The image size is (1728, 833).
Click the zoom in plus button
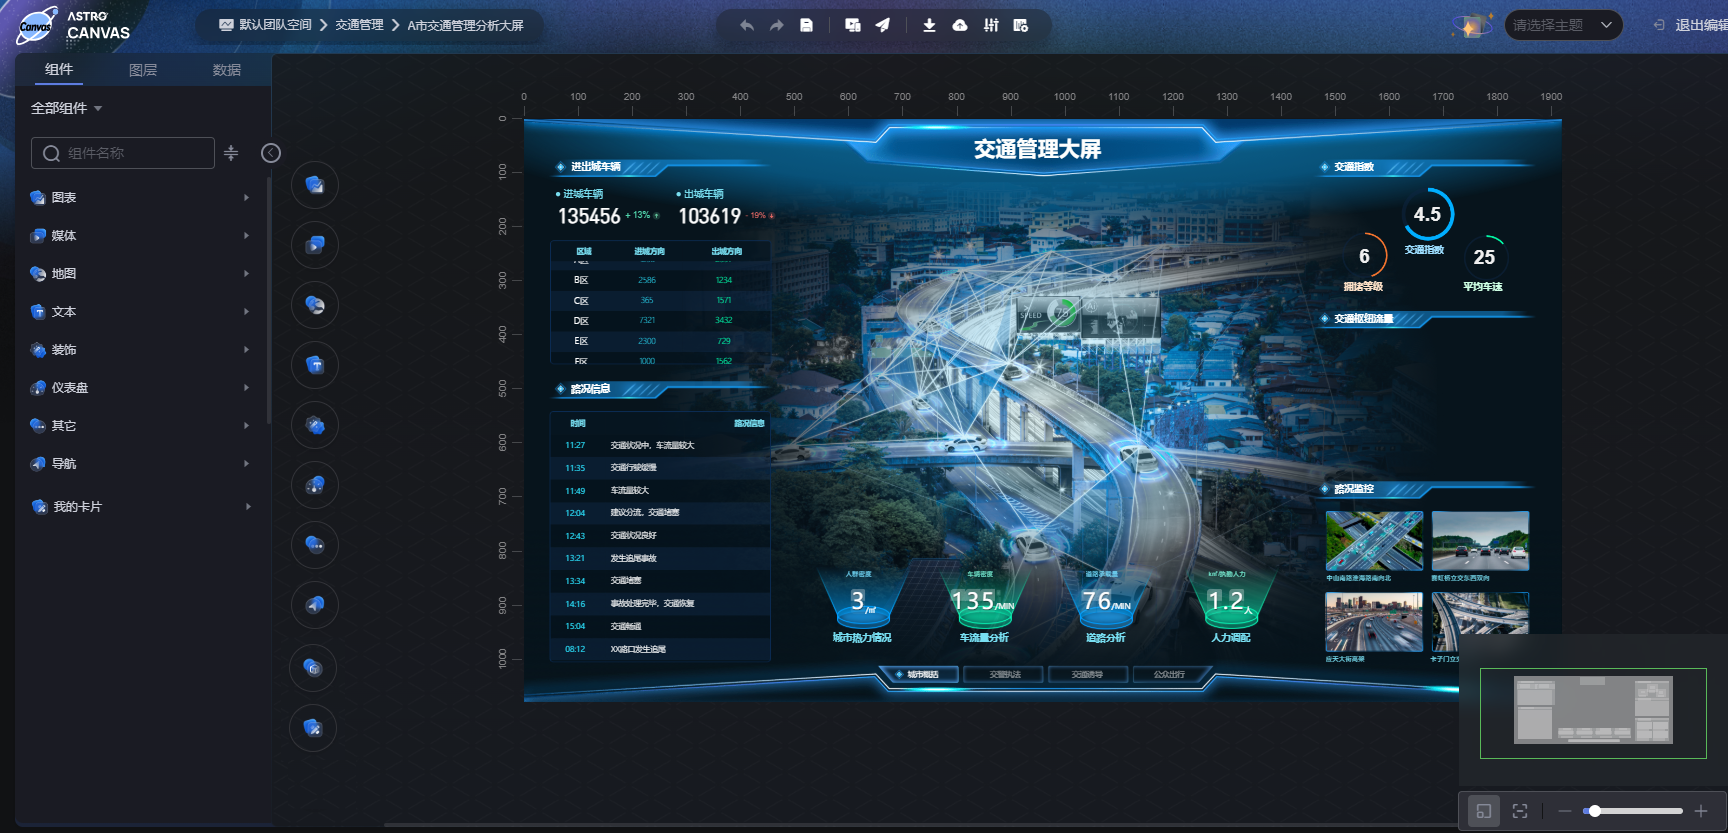pos(1701,811)
